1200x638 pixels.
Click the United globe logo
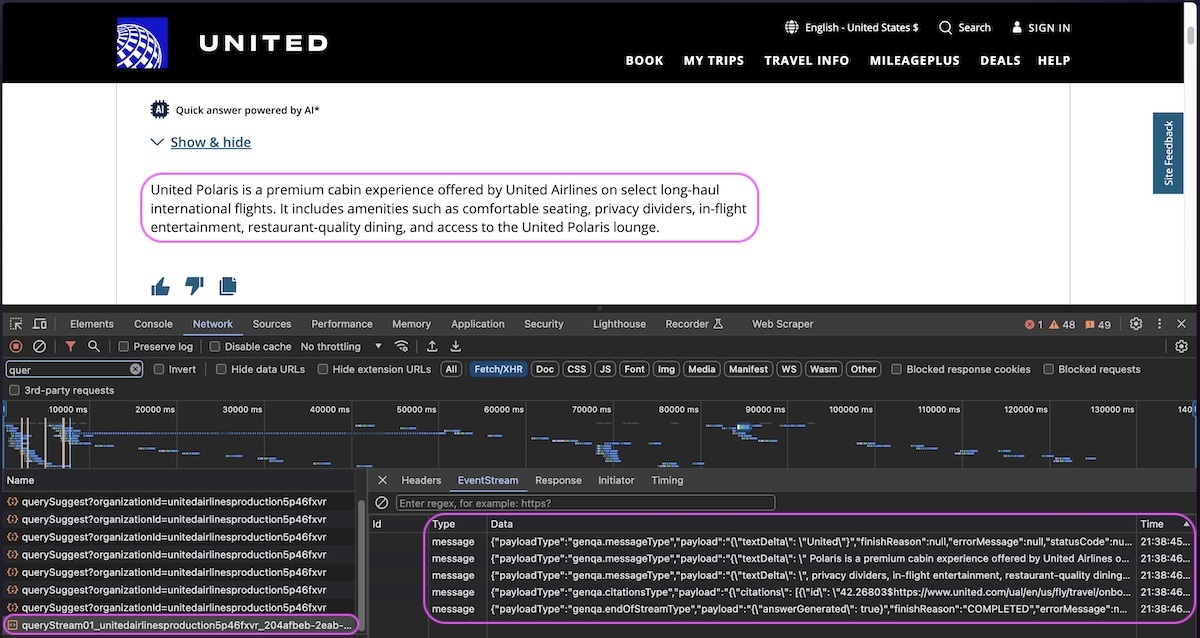[x=142, y=43]
